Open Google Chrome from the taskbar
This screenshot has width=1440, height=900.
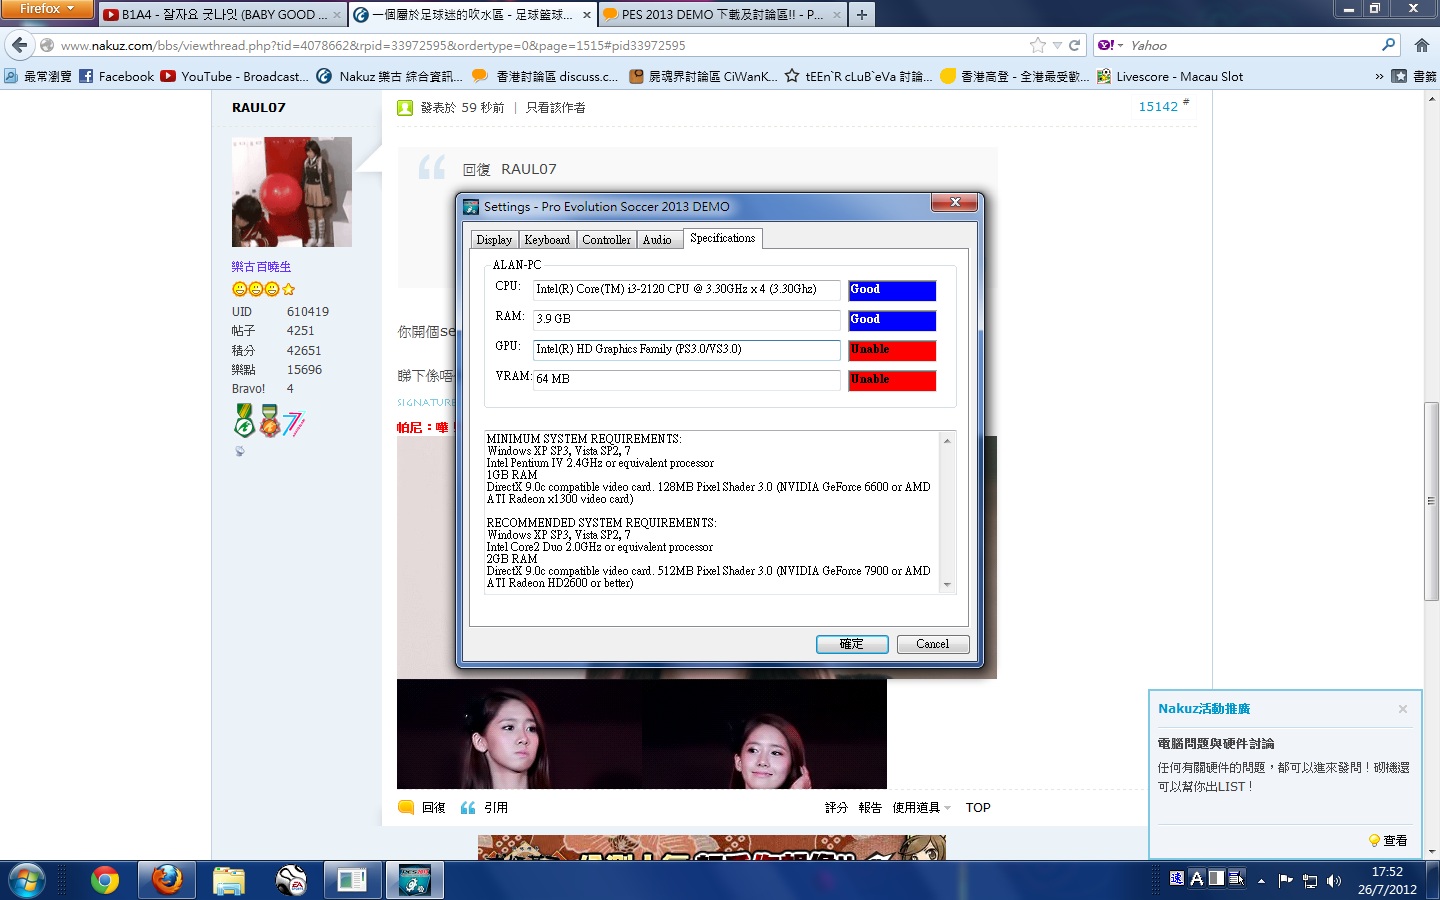(x=105, y=880)
